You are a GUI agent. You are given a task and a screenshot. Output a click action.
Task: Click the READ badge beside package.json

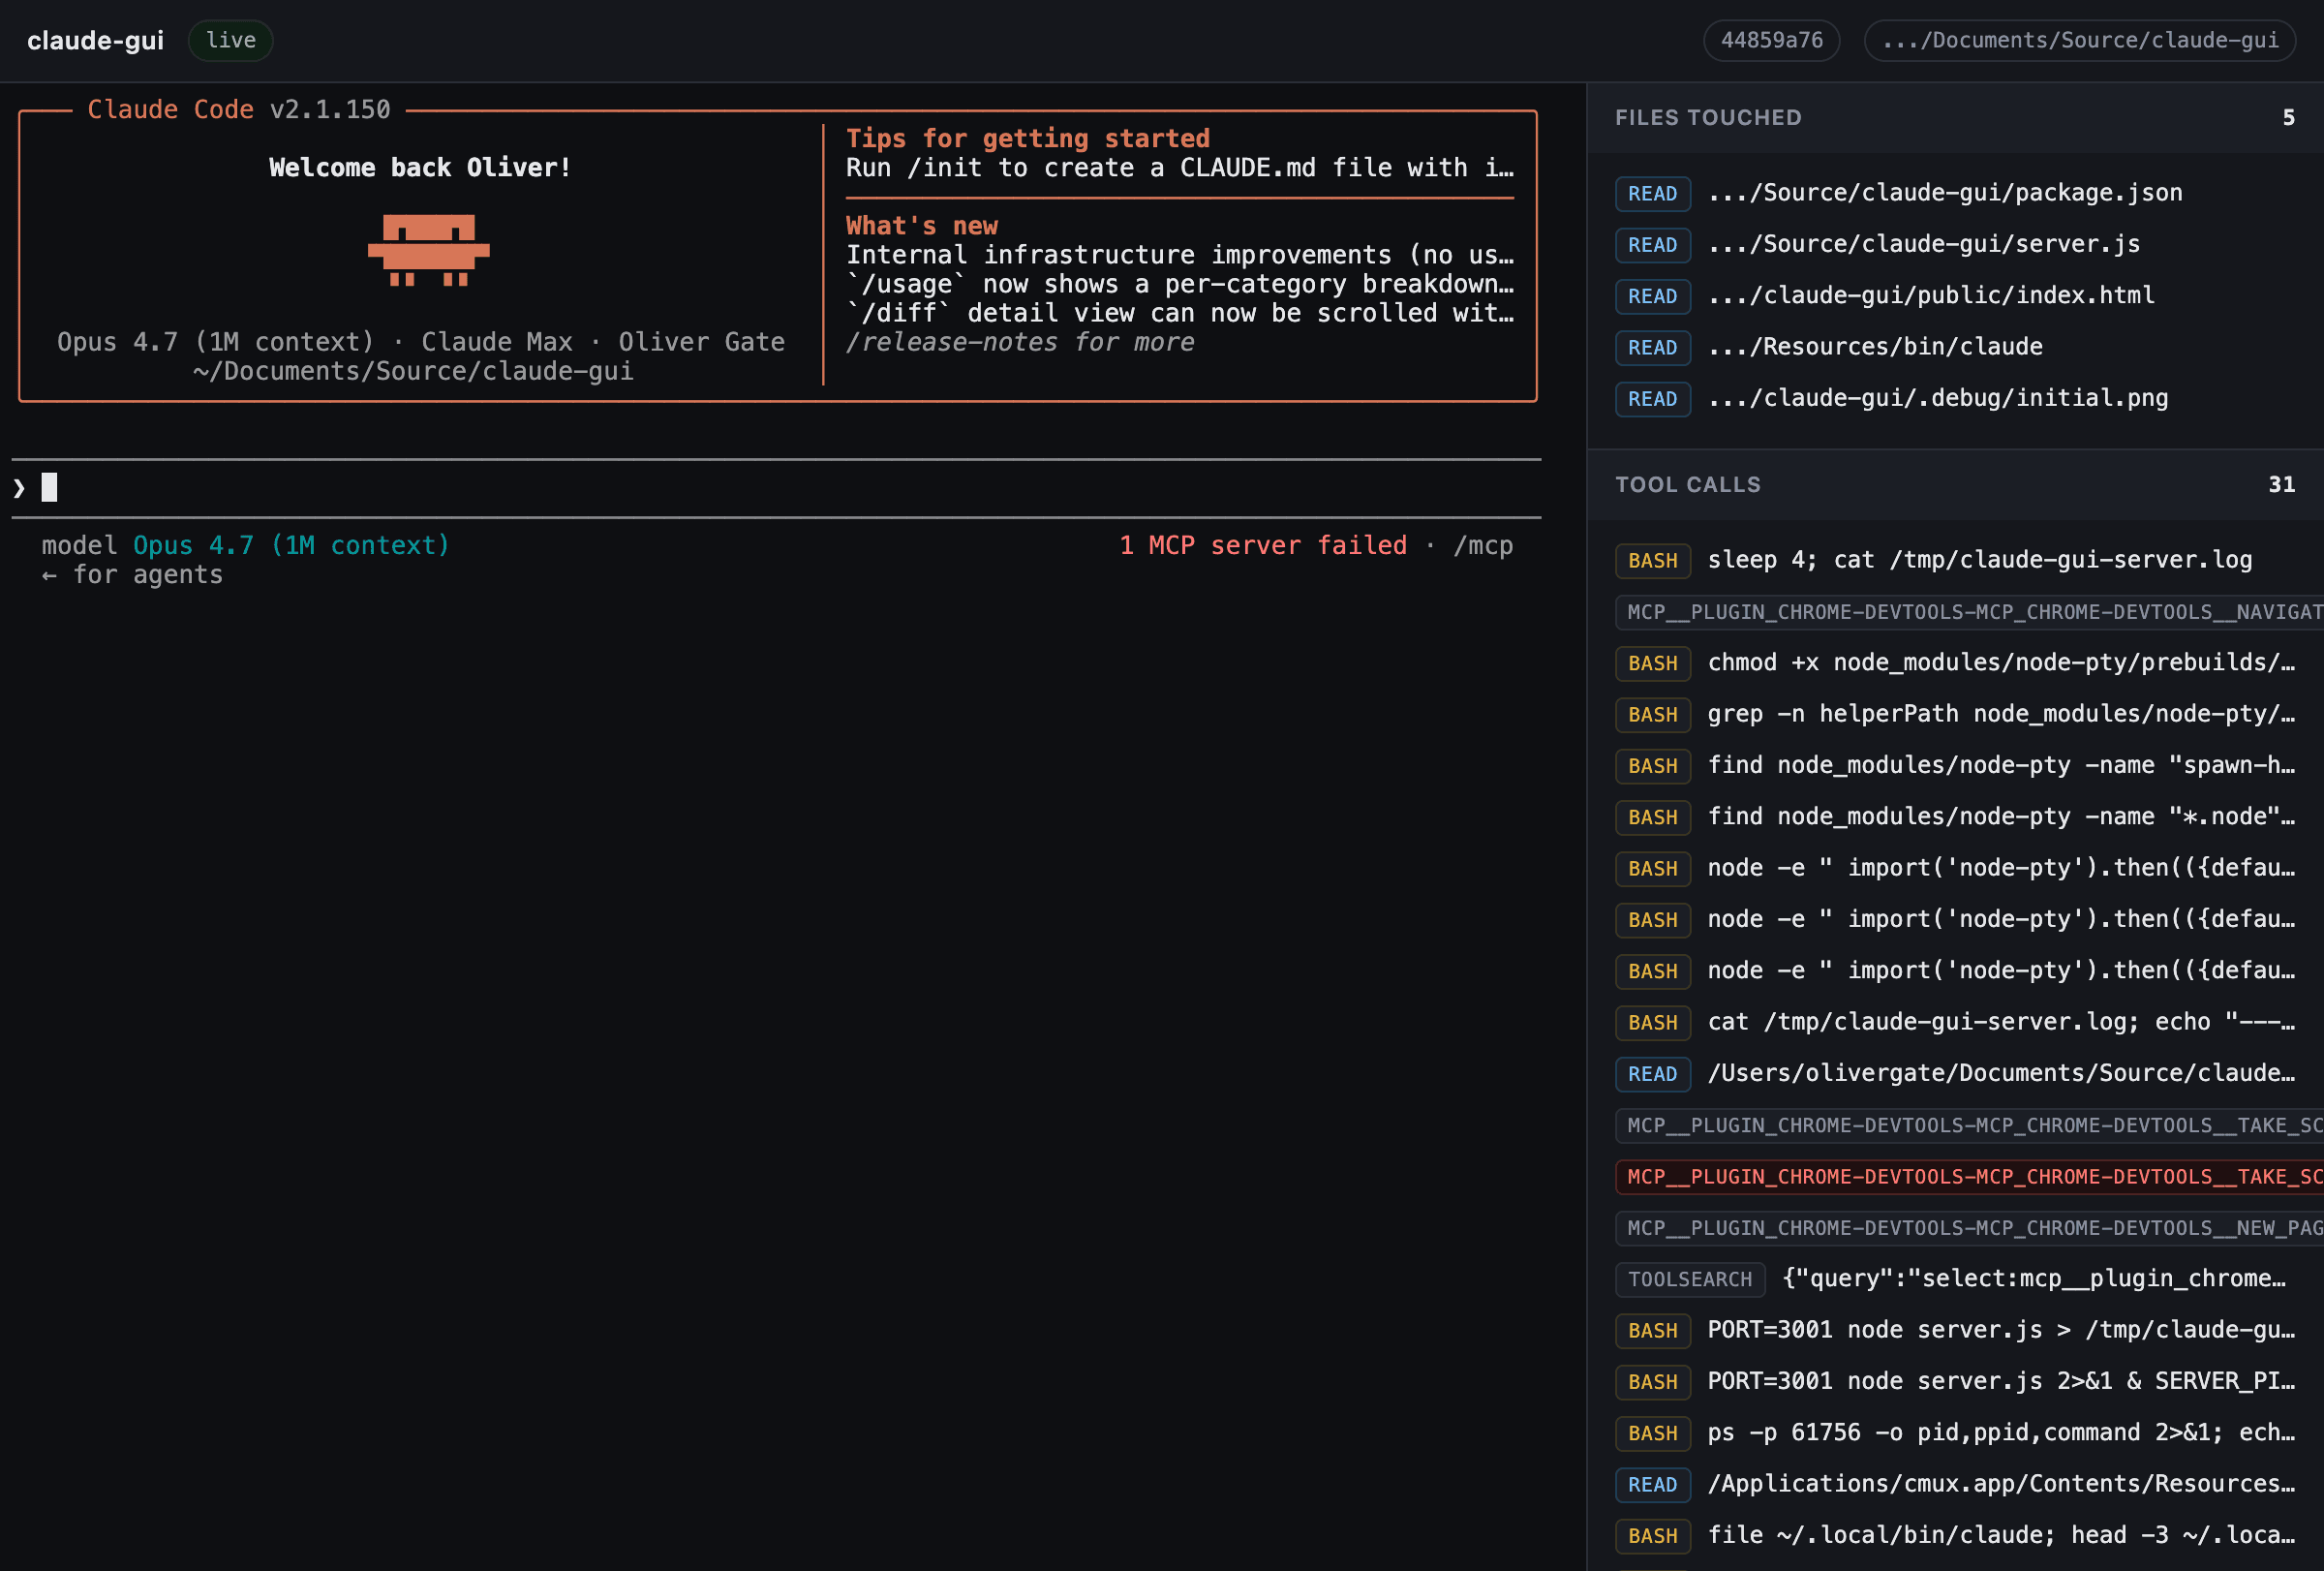pyautogui.click(x=1652, y=193)
